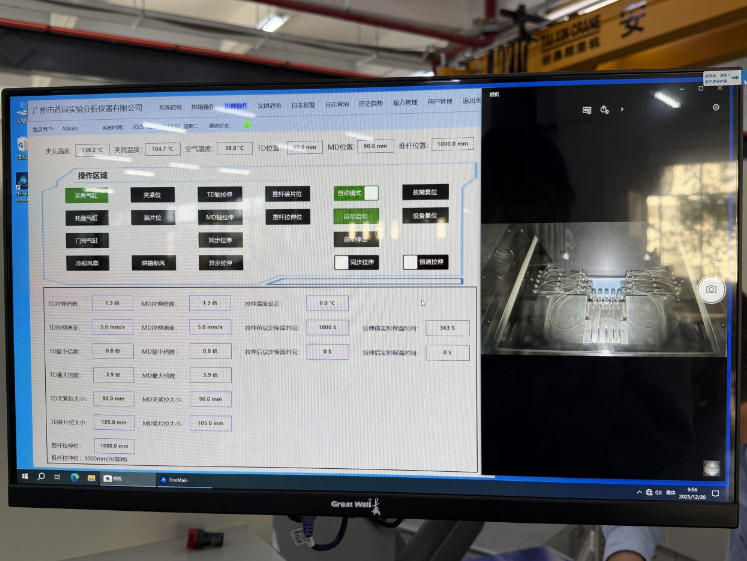Switch to the 烘箱操作 tab
Viewport: 747px width, 561px height.
click(203, 106)
